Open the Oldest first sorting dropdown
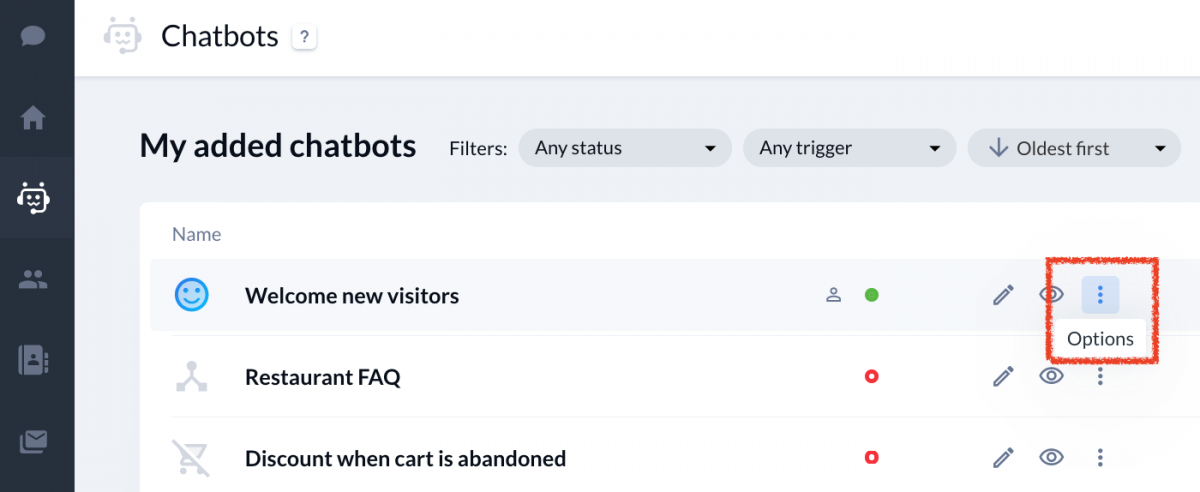This screenshot has height=492, width=1200. 1075,148
